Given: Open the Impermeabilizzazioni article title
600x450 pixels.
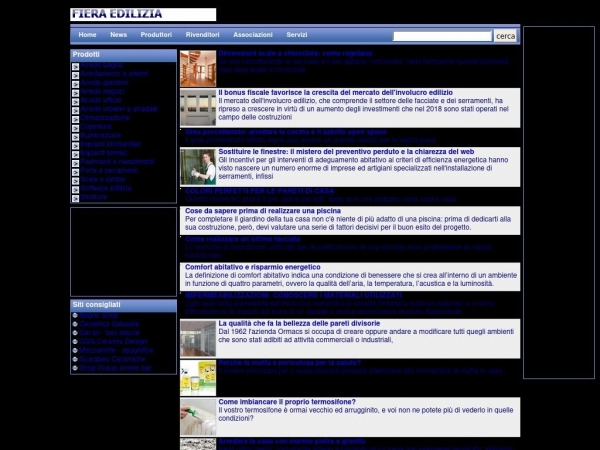Looking at the screenshot, I should tap(293, 295).
